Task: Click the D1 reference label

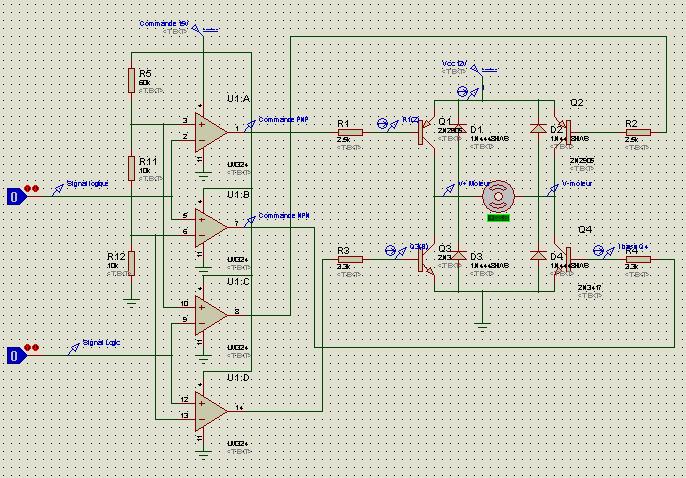Action: [476, 130]
